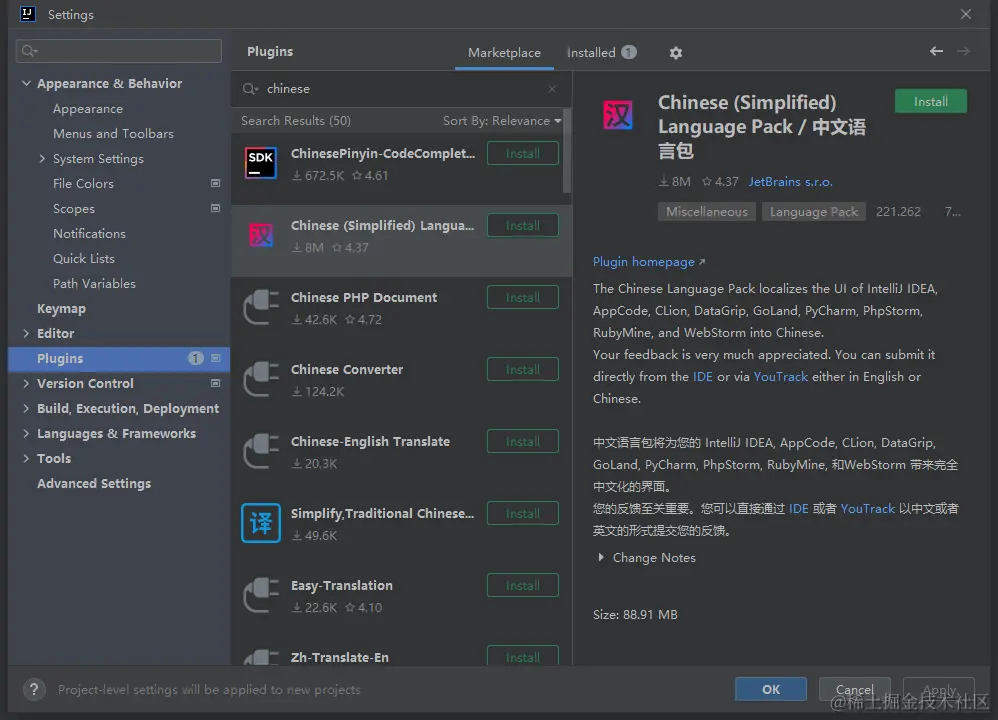Click the ChinesePinyin-CodeCompletion SDK icon
Viewport: 998px width, 720px height.
pos(260,163)
